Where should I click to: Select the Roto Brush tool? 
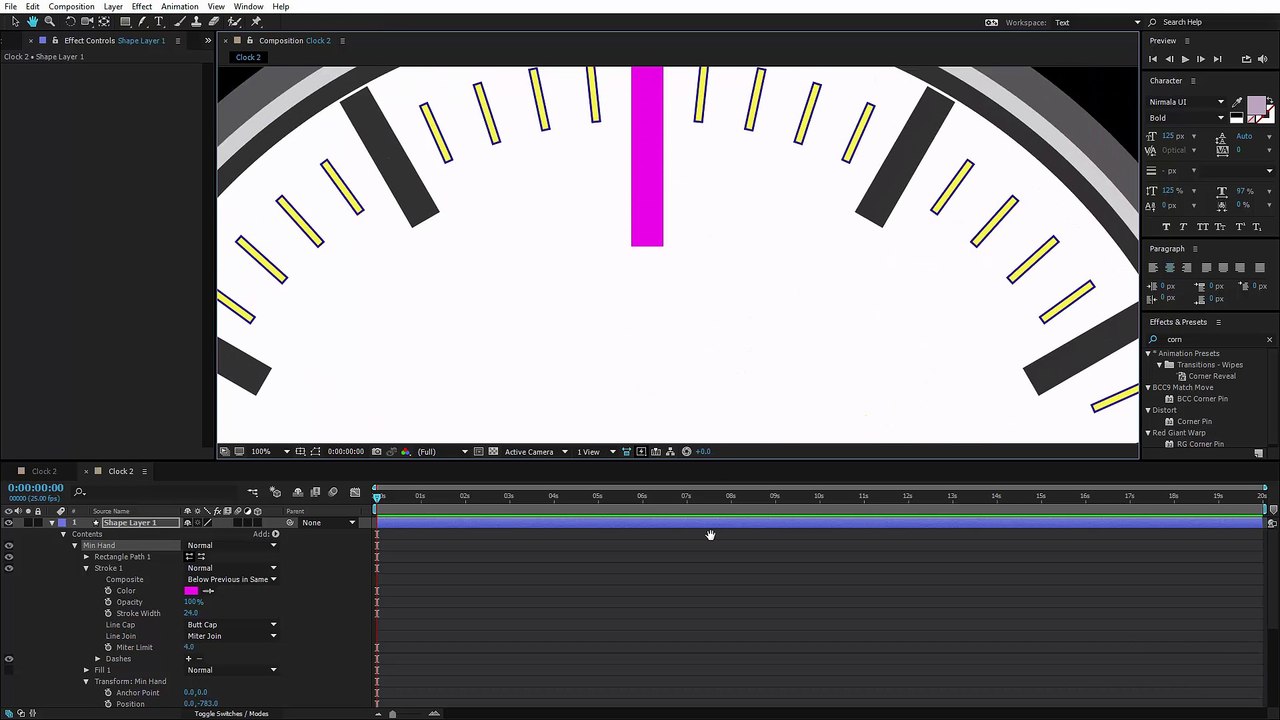click(x=234, y=21)
